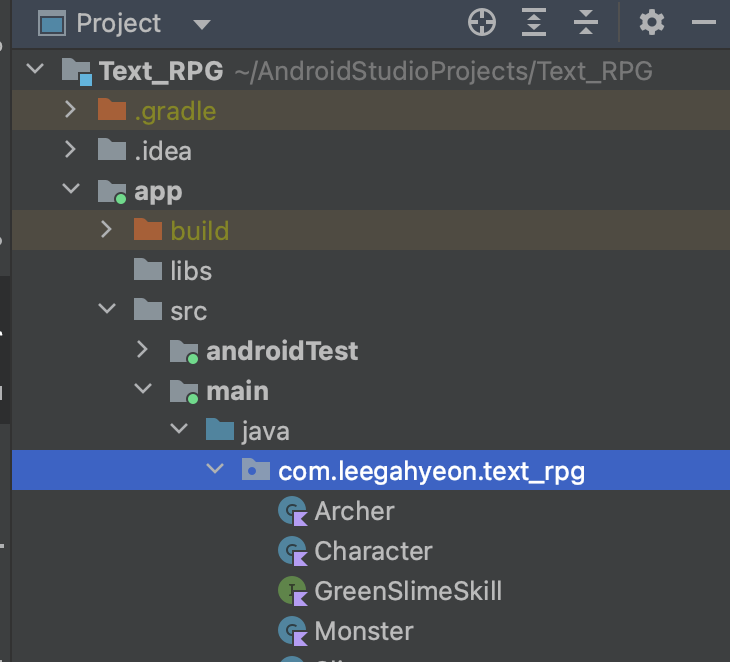This screenshot has width=730, height=662.
Task: Select the app module label
Action: coord(158,192)
